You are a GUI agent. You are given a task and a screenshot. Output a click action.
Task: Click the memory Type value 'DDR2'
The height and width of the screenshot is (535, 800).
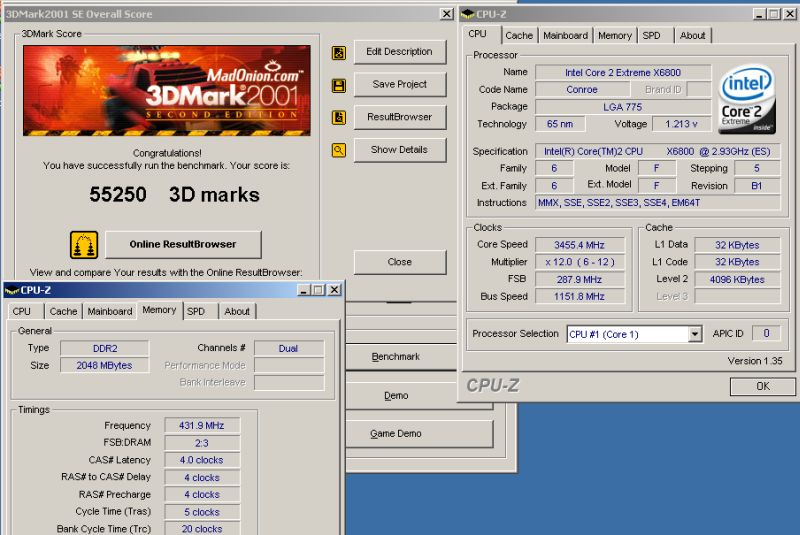click(105, 348)
